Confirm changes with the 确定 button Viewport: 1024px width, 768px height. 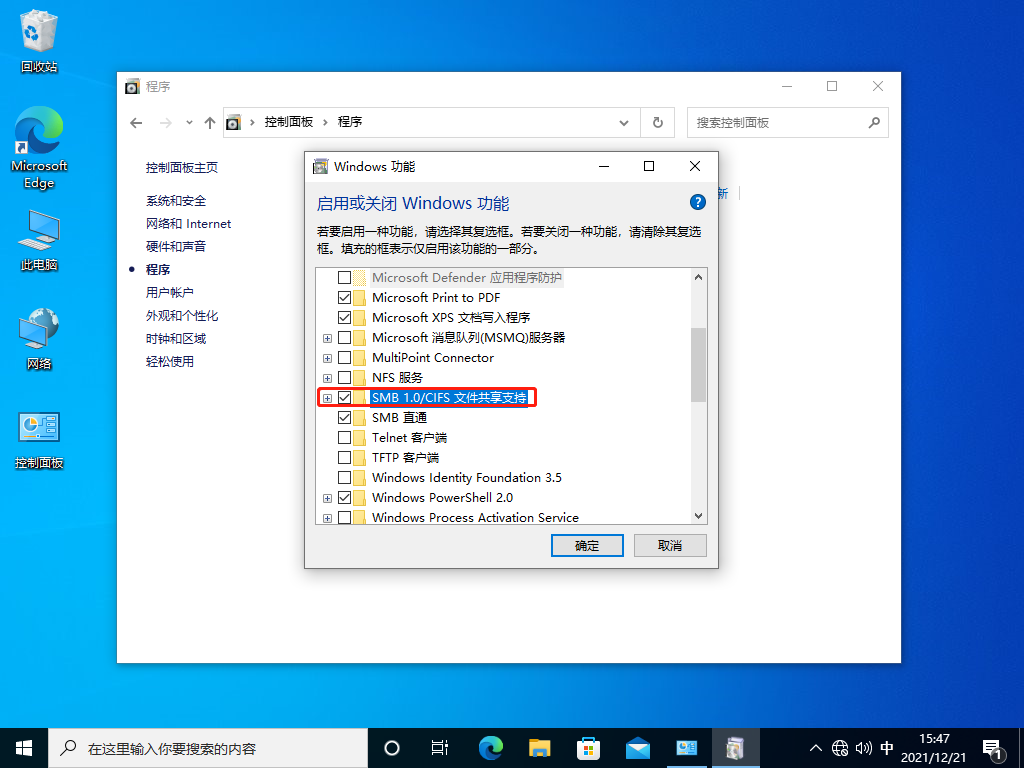point(587,545)
